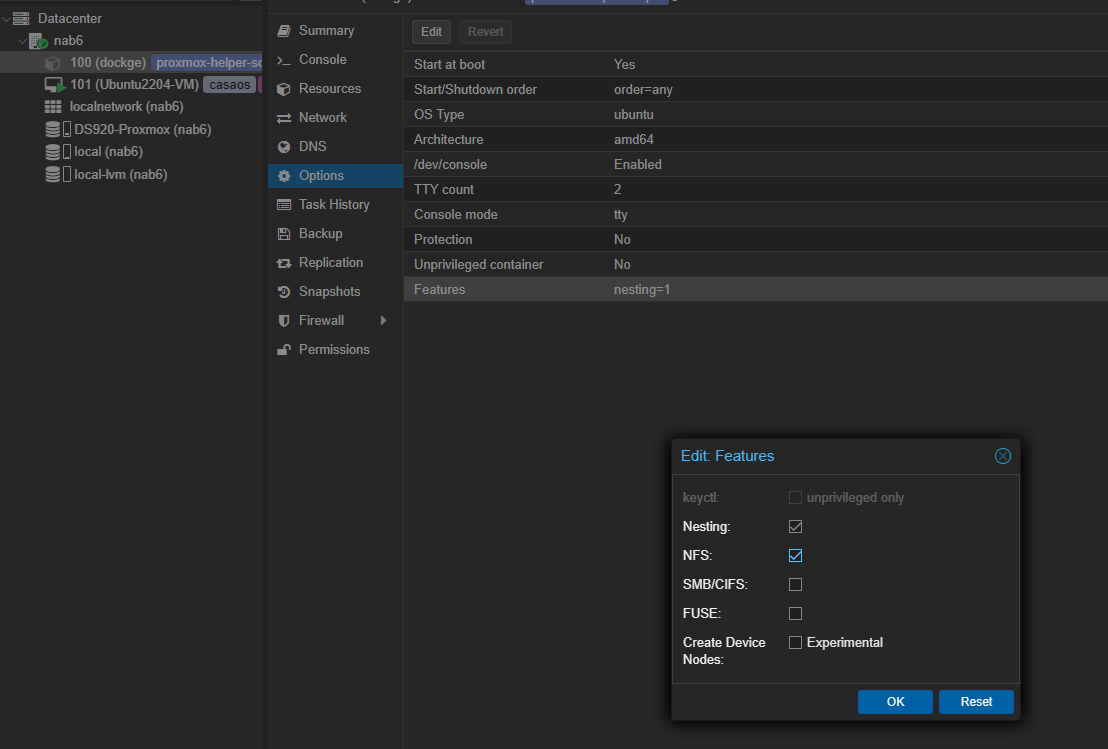The height and width of the screenshot is (749, 1108).
Task: Open the Task History section
Action: point(333,205)
